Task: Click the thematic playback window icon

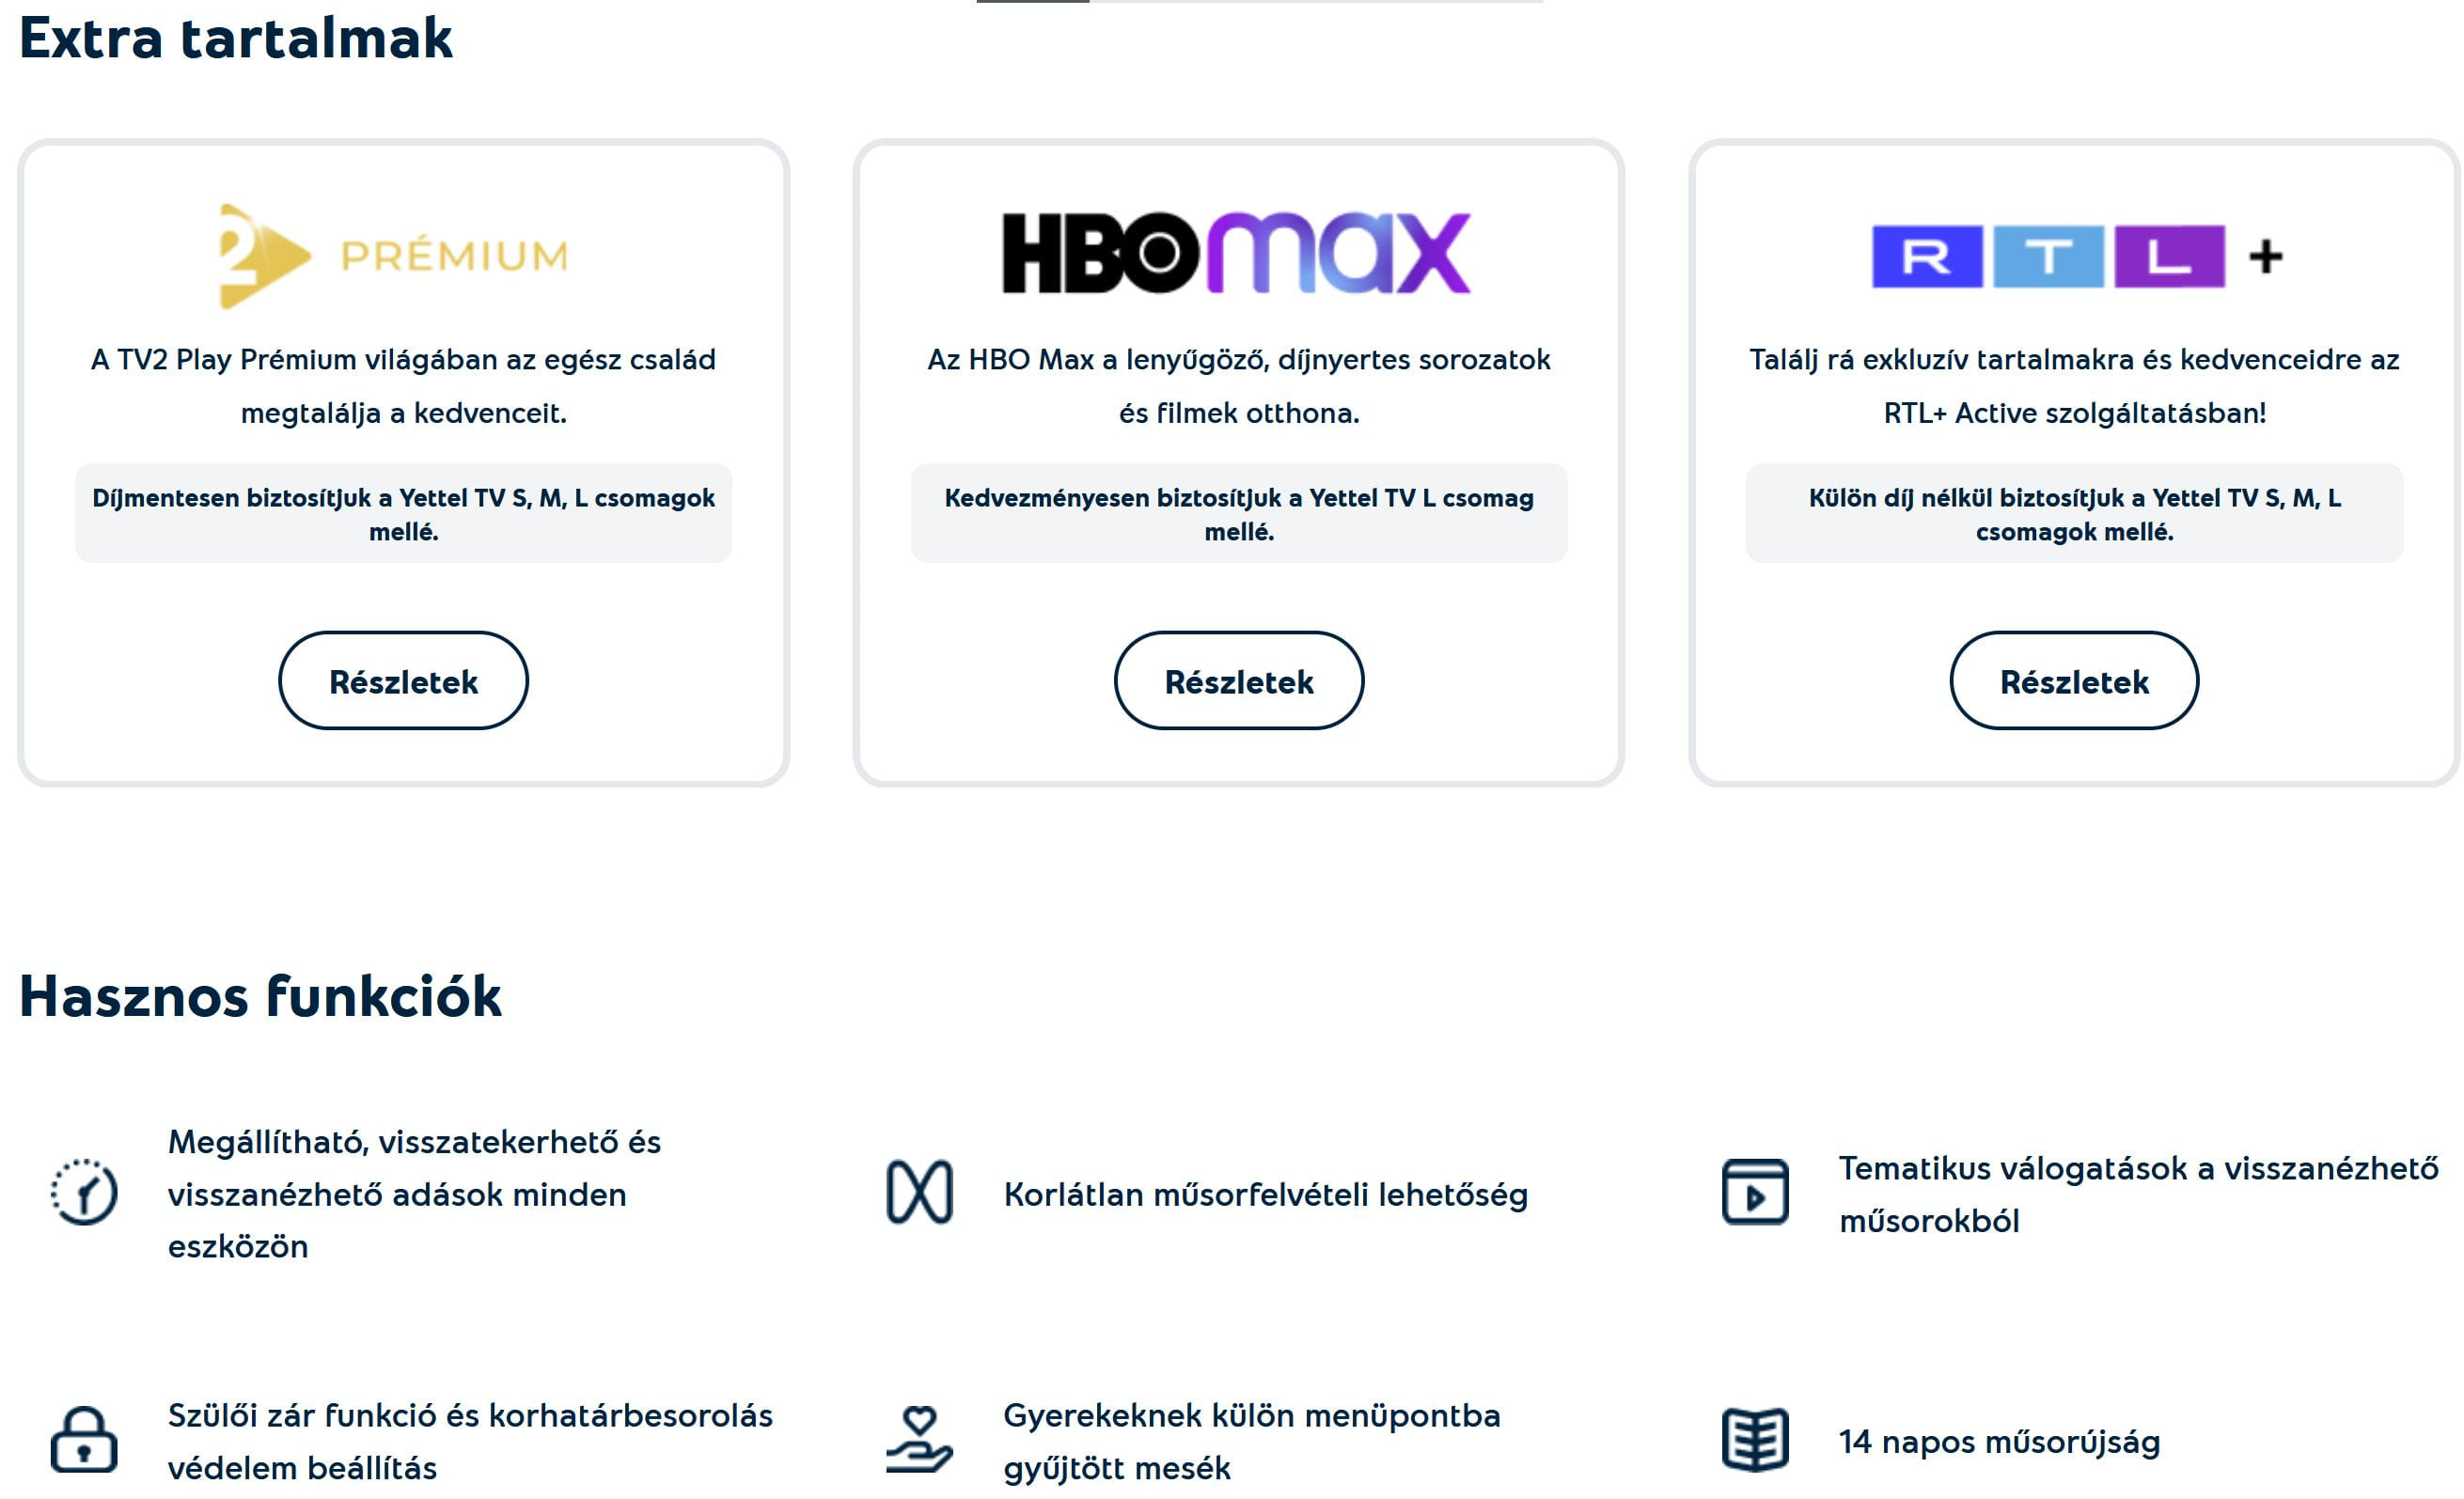Action: click(1754, 1192)
